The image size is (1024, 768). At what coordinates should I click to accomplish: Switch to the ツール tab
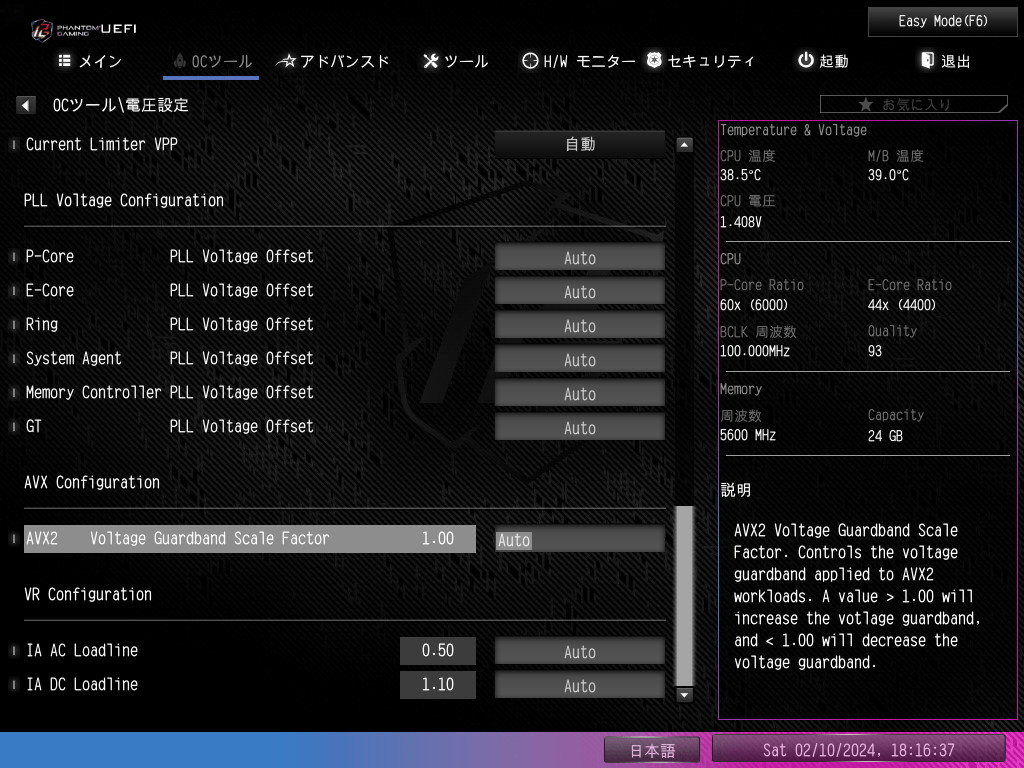456,61
